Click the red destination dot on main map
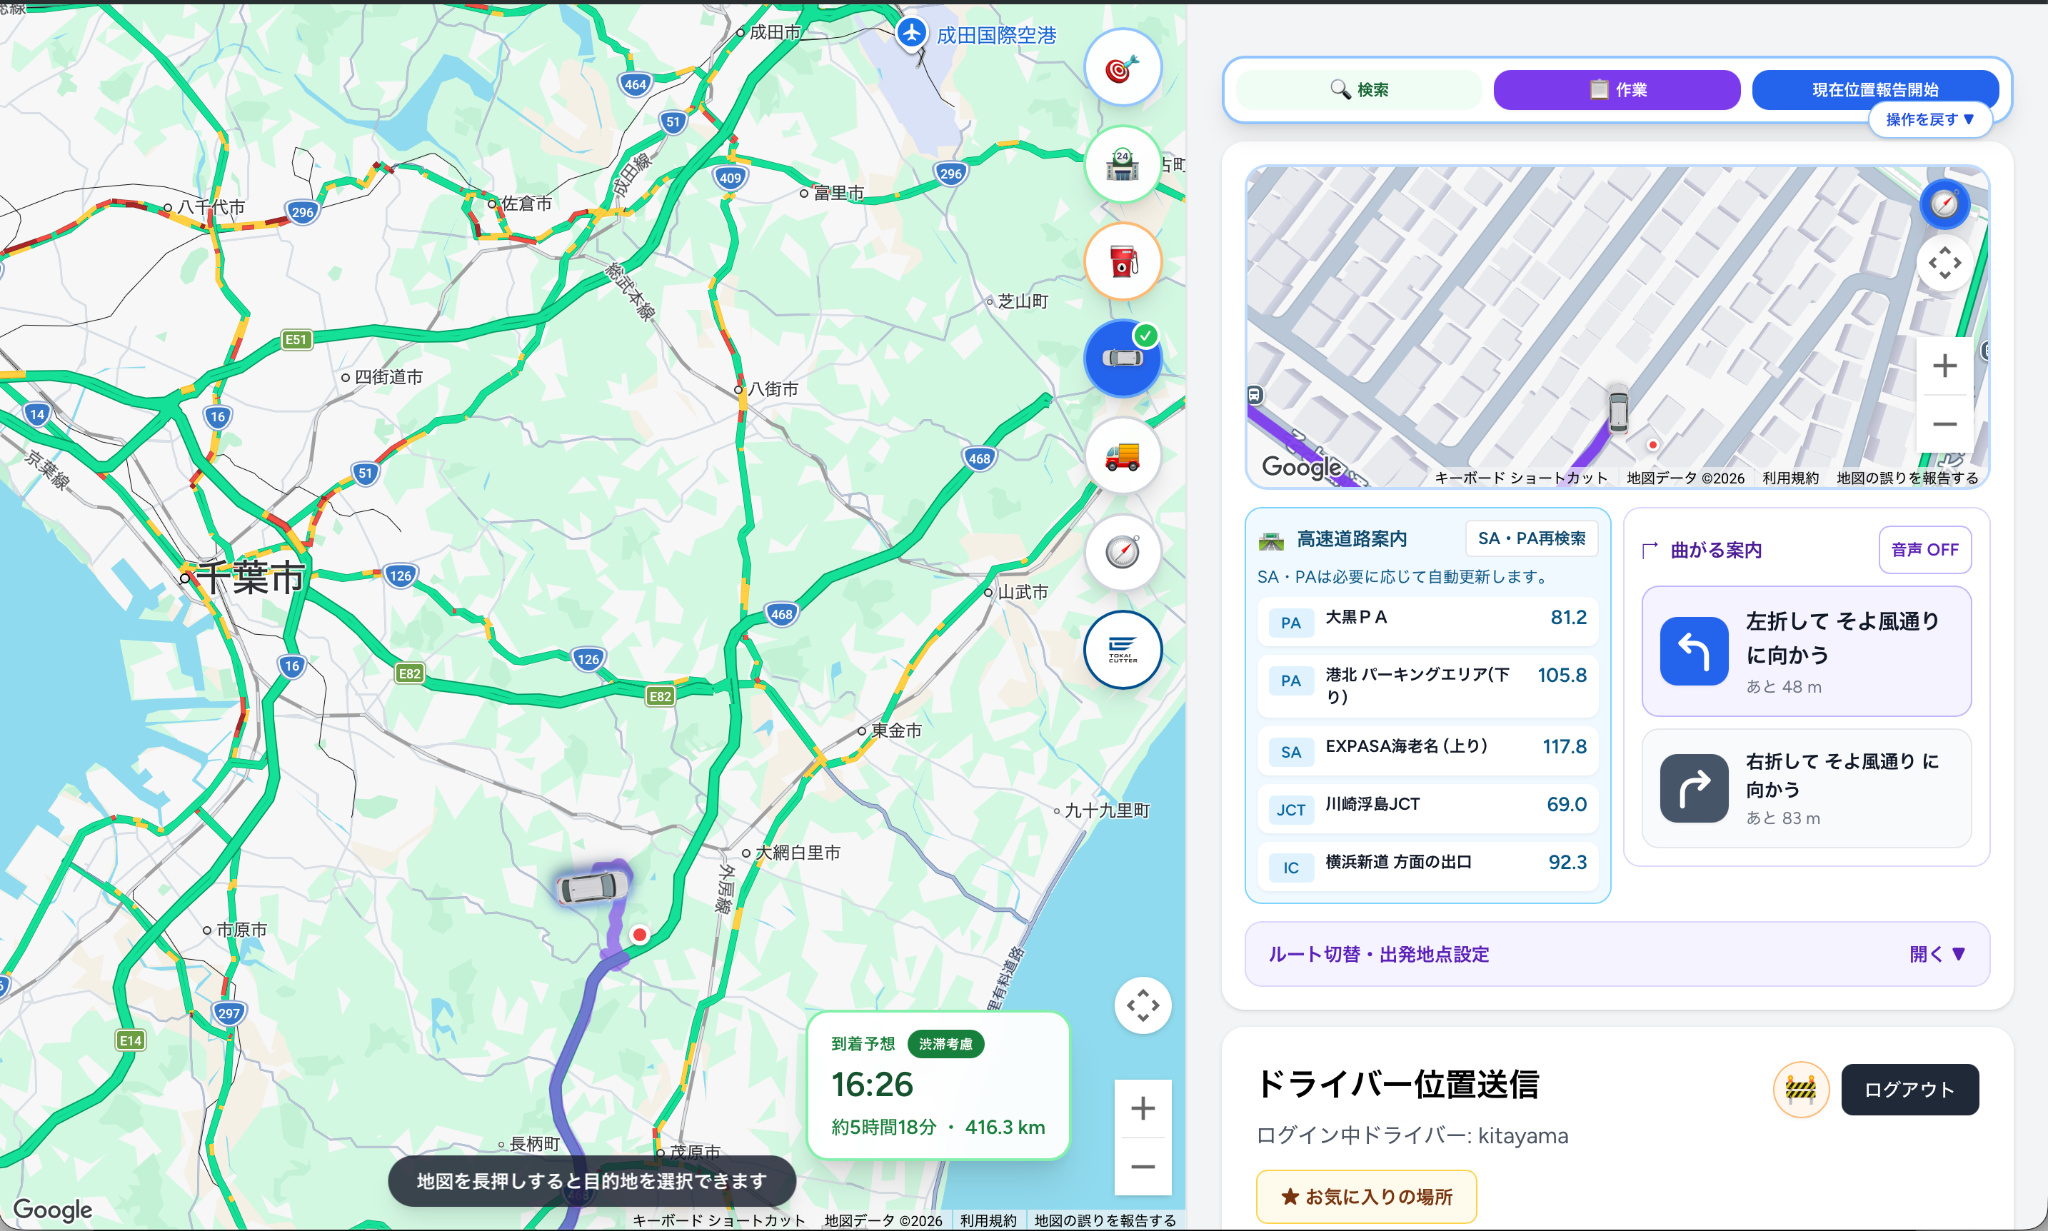This screenshot has width=2048, height=1231. pos(640,934)
